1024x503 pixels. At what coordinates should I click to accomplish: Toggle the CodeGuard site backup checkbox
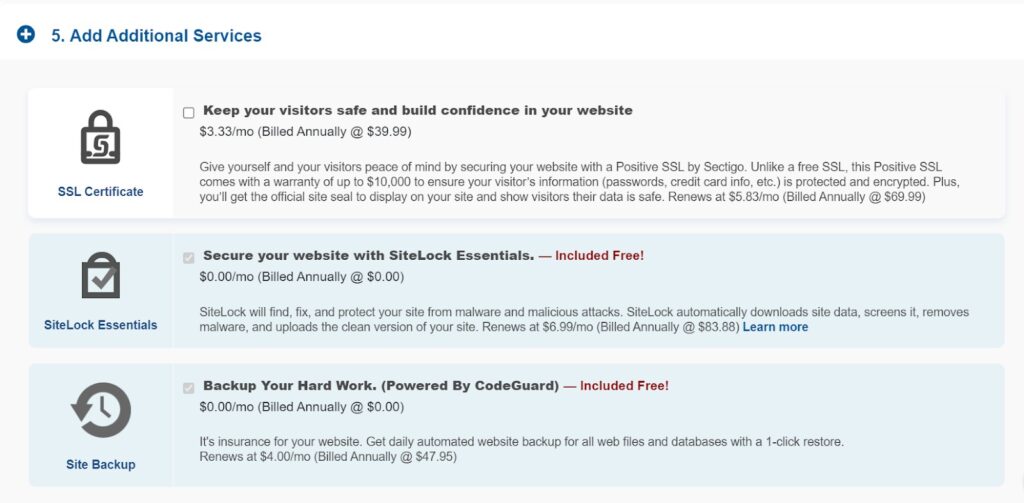click(189, 388)
